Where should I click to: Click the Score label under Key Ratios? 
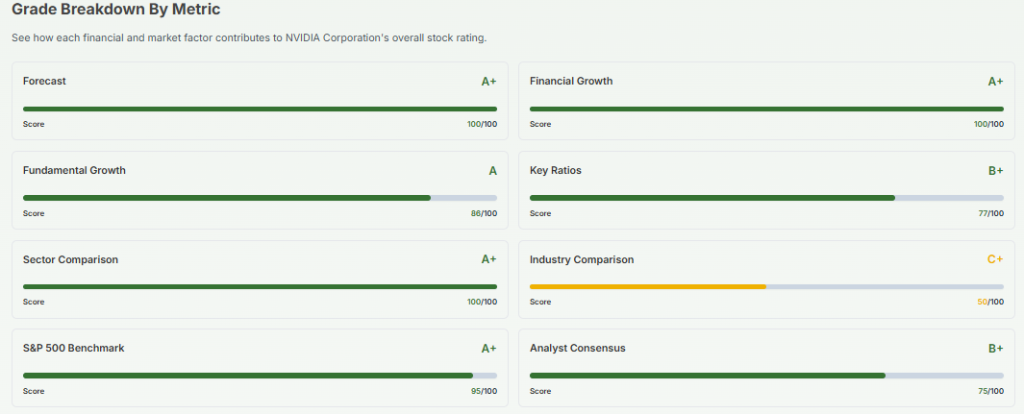pos(540,214)
